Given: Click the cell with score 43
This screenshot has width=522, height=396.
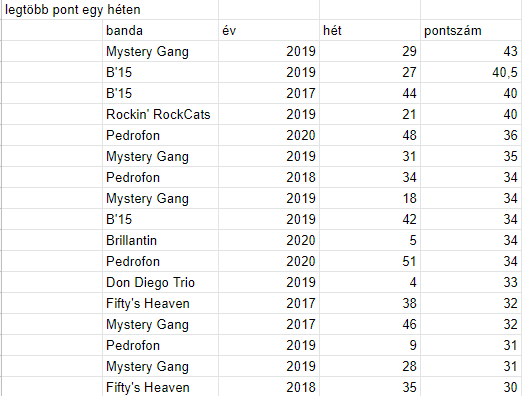Looking at the screenshot, I should pos(471,51).
